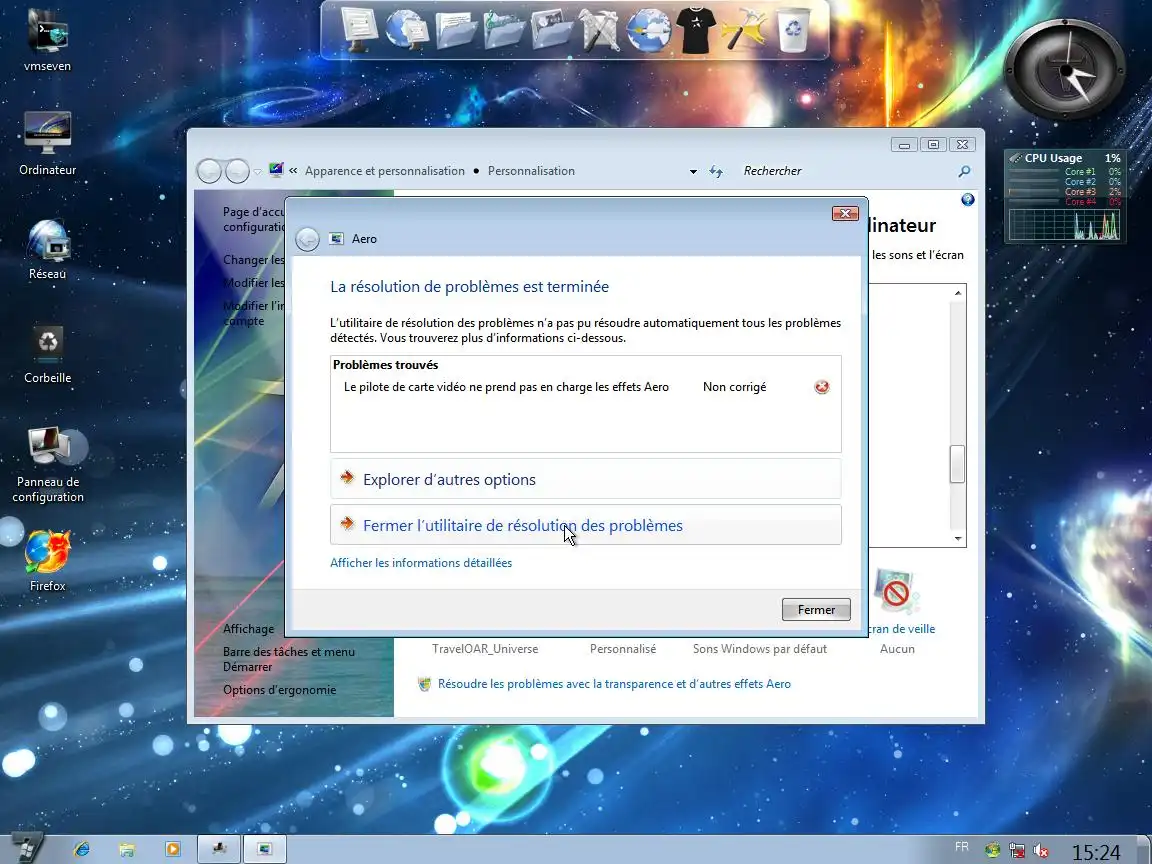Open Windows Explorer from the taskbar

(127, 849)
